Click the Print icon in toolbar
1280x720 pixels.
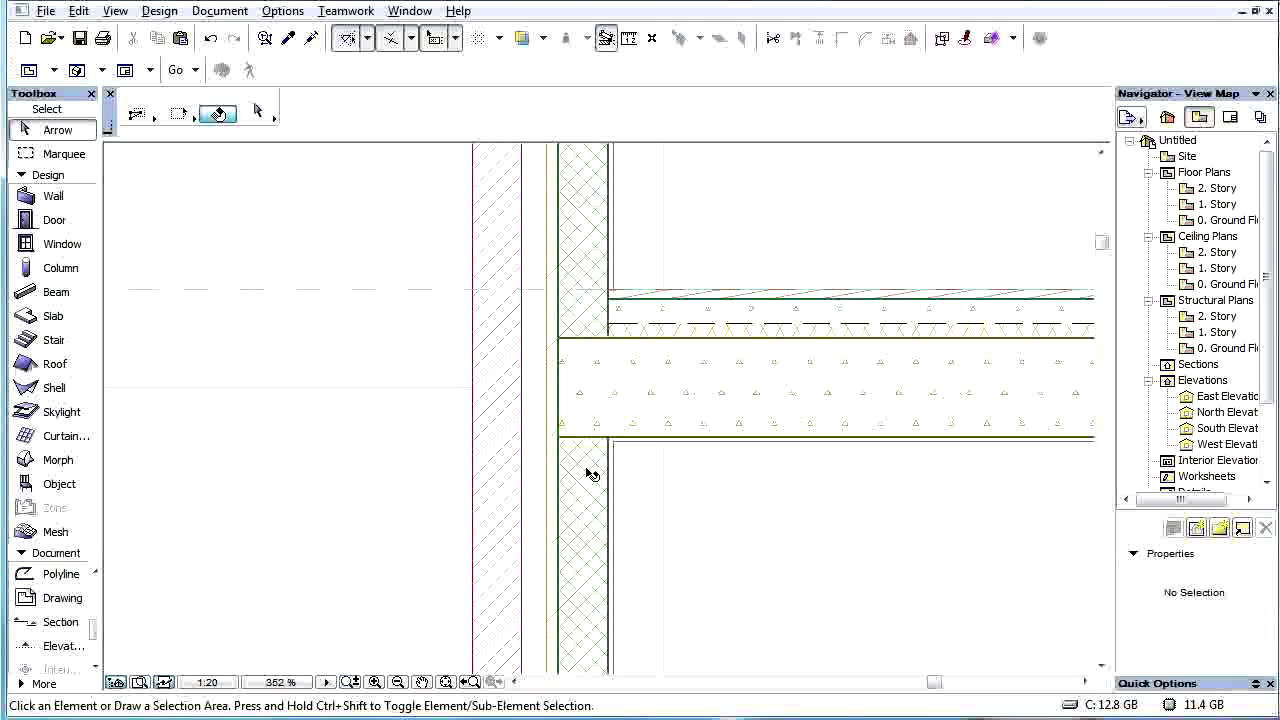point(103,38)
